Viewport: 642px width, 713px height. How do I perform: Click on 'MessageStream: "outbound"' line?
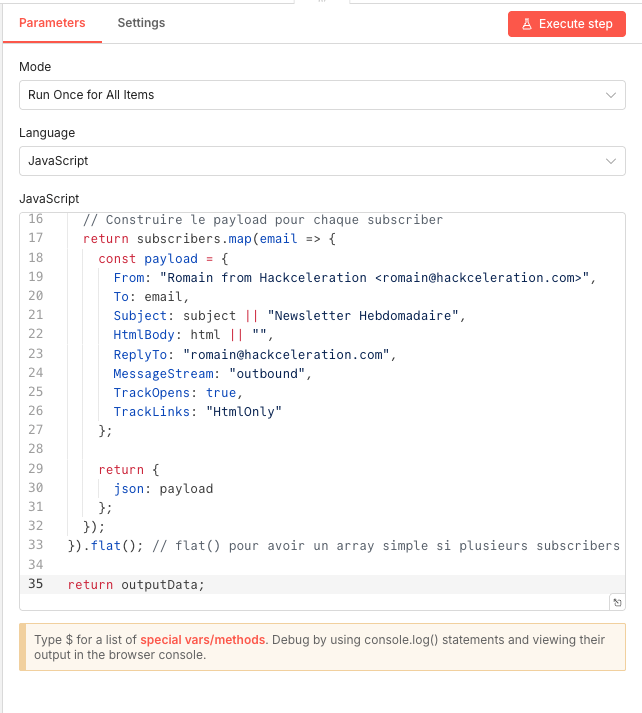[x=212, y=373]
